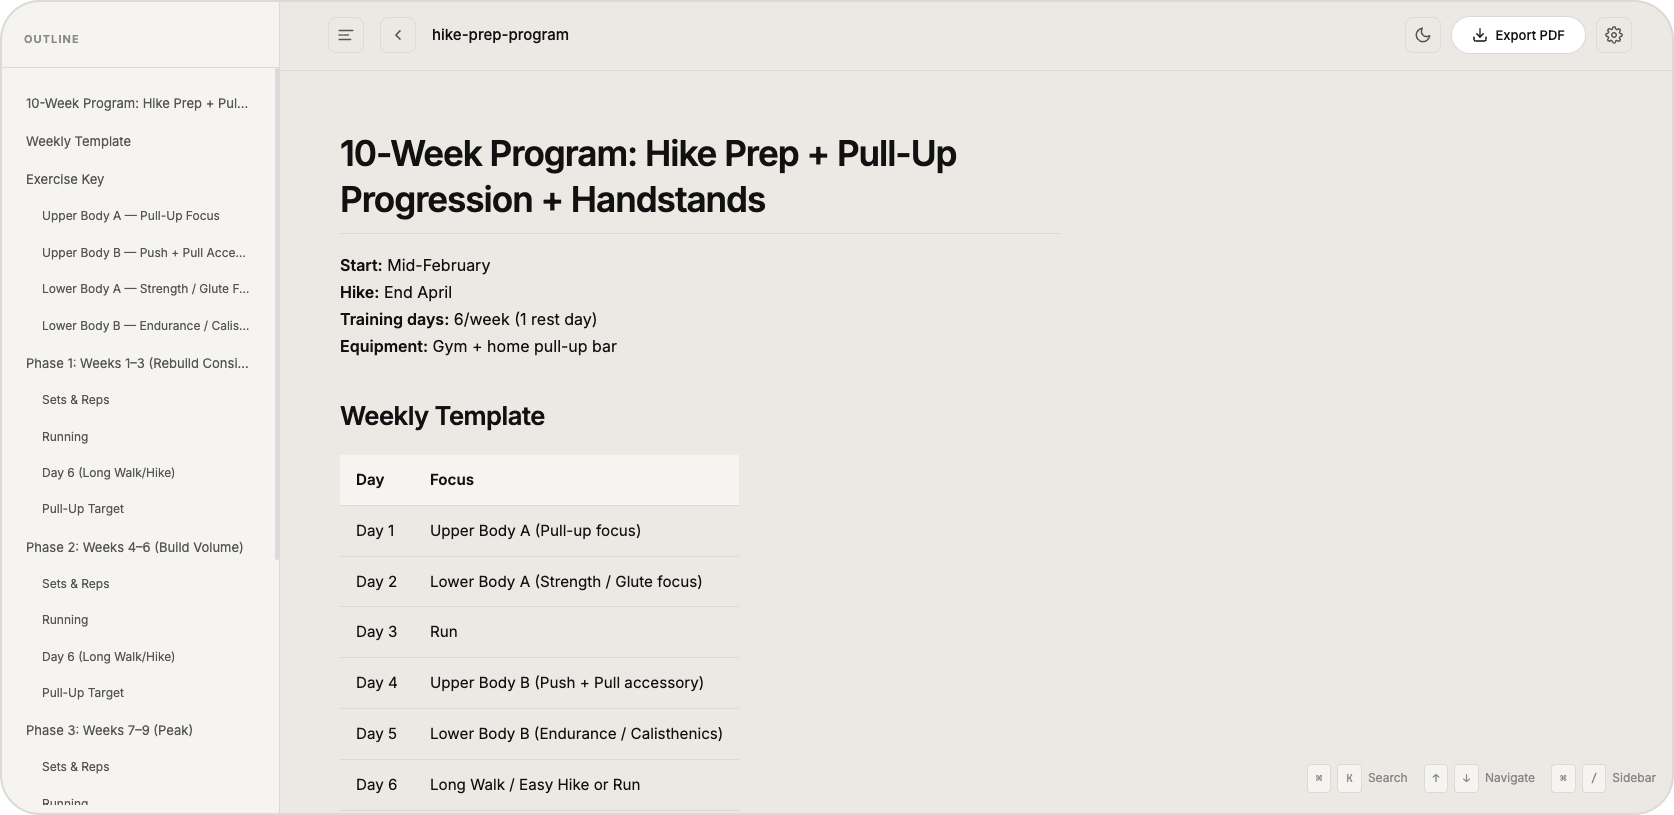Jump to first Pull-Up Target entry
The width and height of the screenshot is (1674, 815).
(x=83, y=509)
